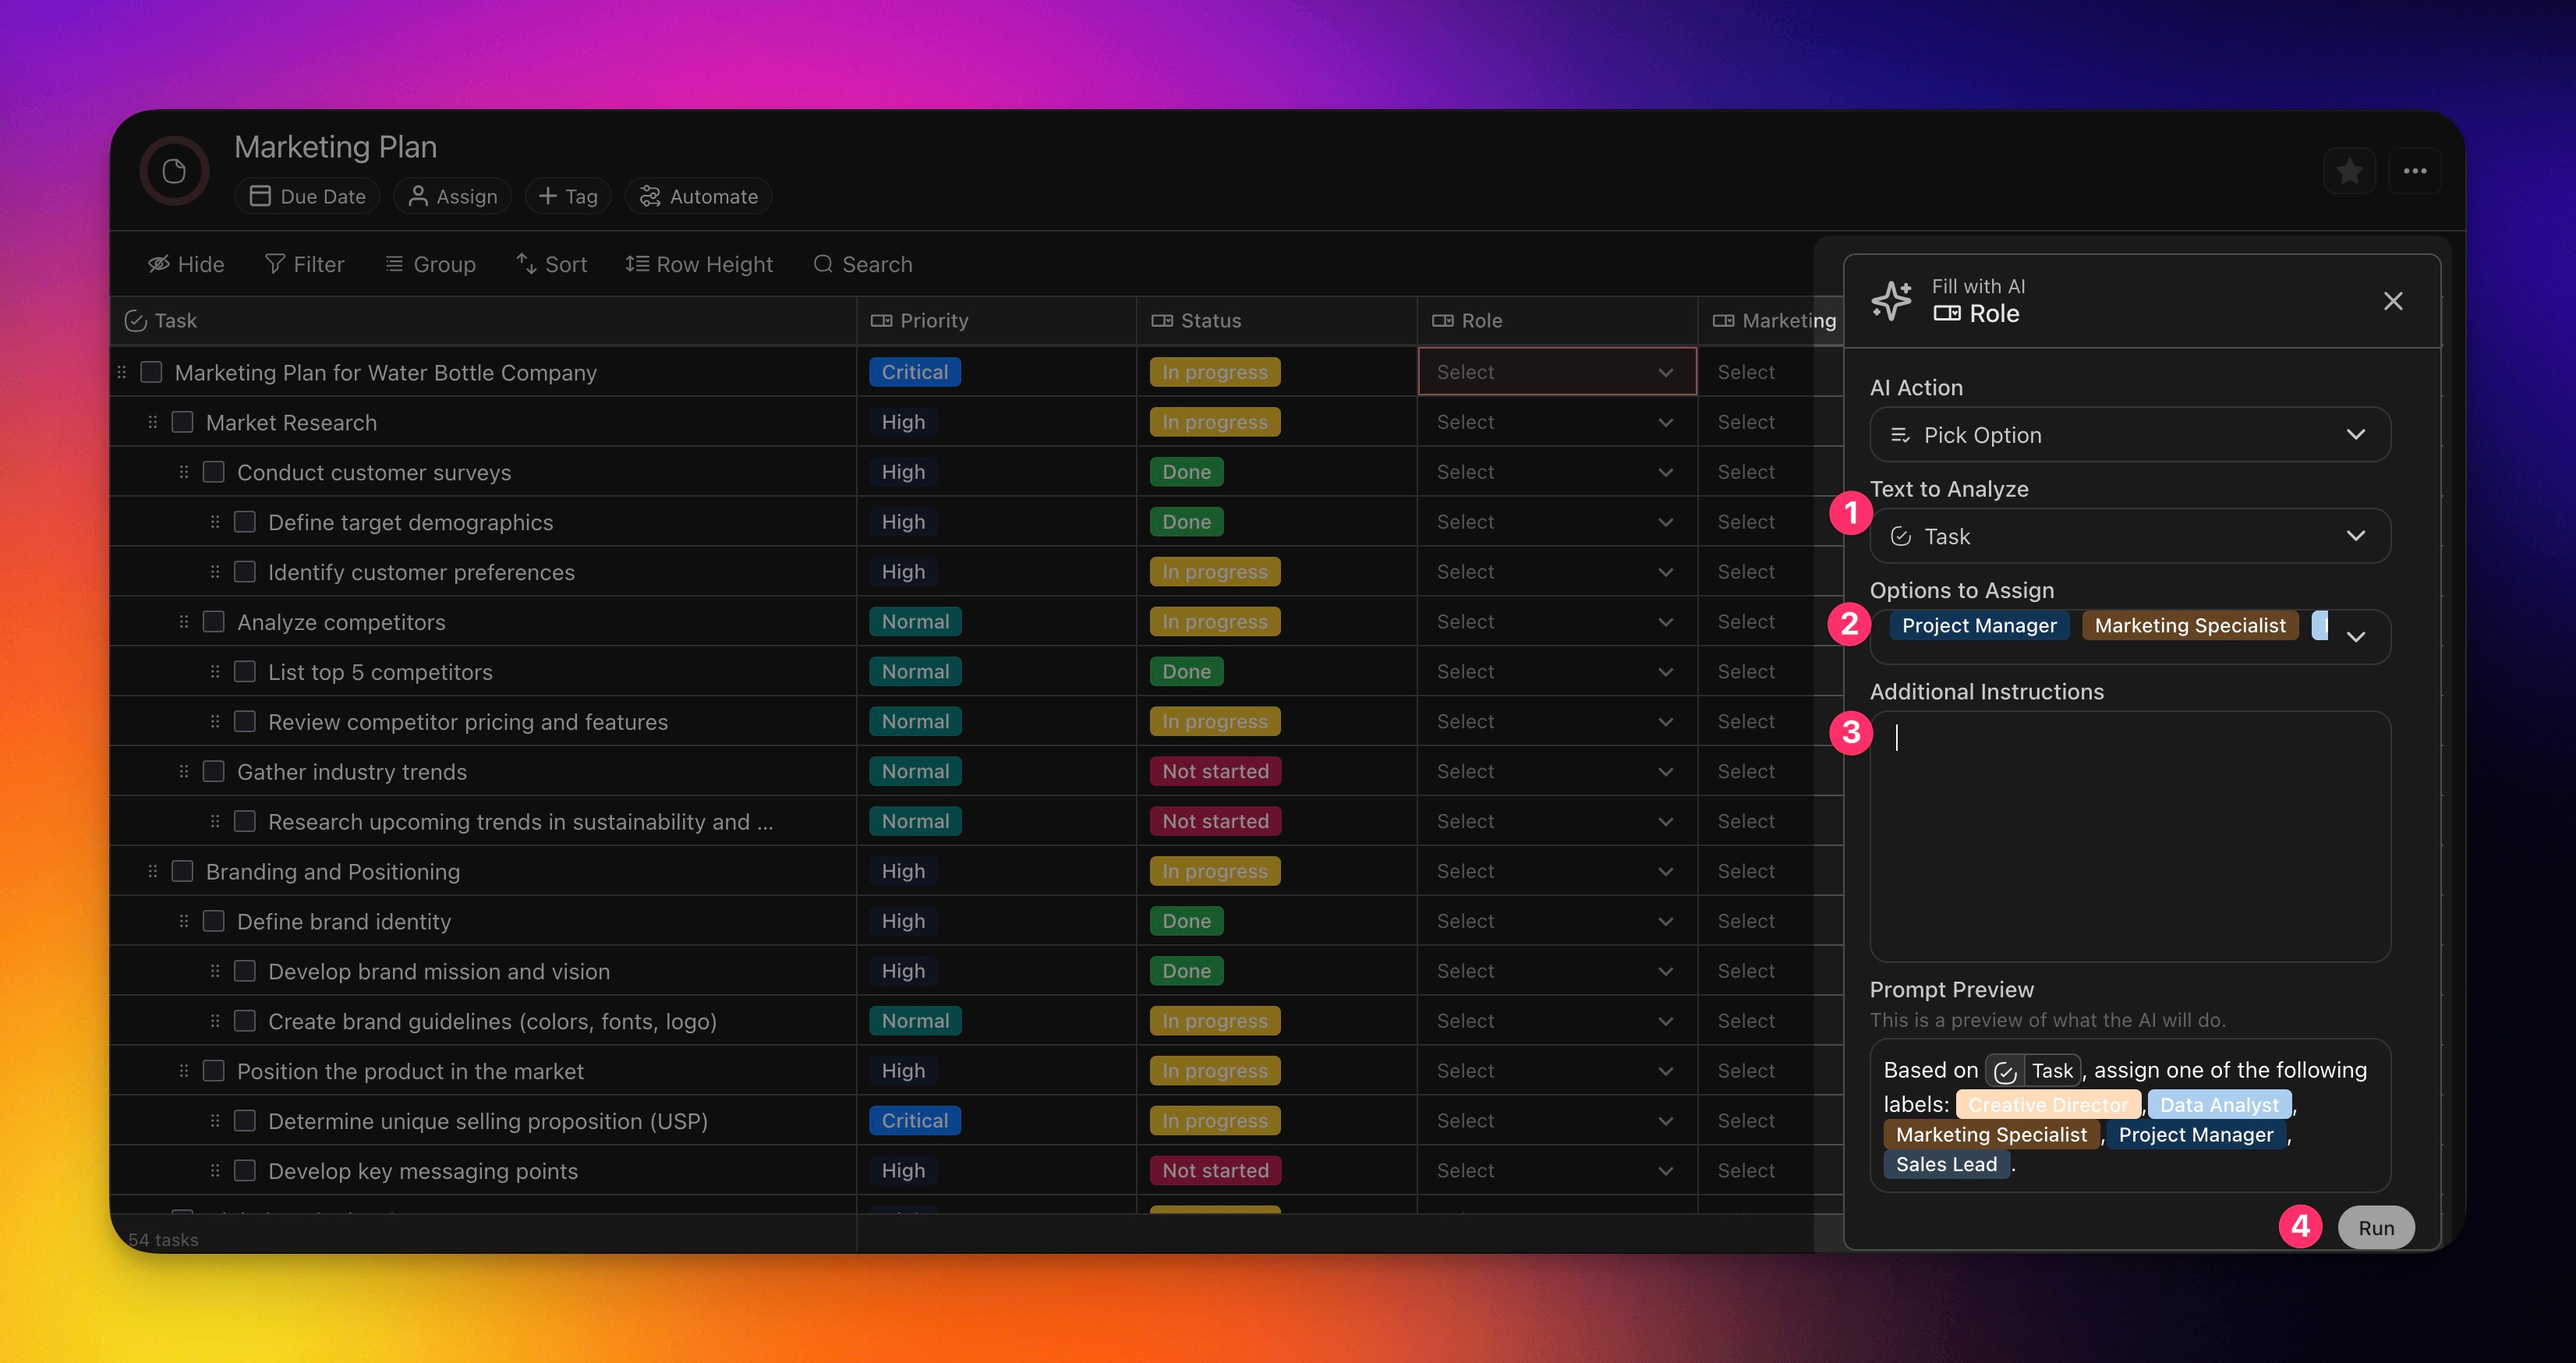Screen dimensions: 2576x1363
Task: Click the star favorite icon
Action: pos(2349,172)
